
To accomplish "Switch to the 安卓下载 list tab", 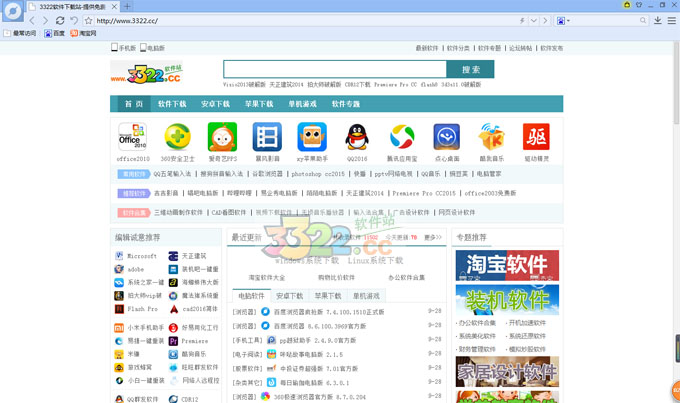I will point(290,296).
